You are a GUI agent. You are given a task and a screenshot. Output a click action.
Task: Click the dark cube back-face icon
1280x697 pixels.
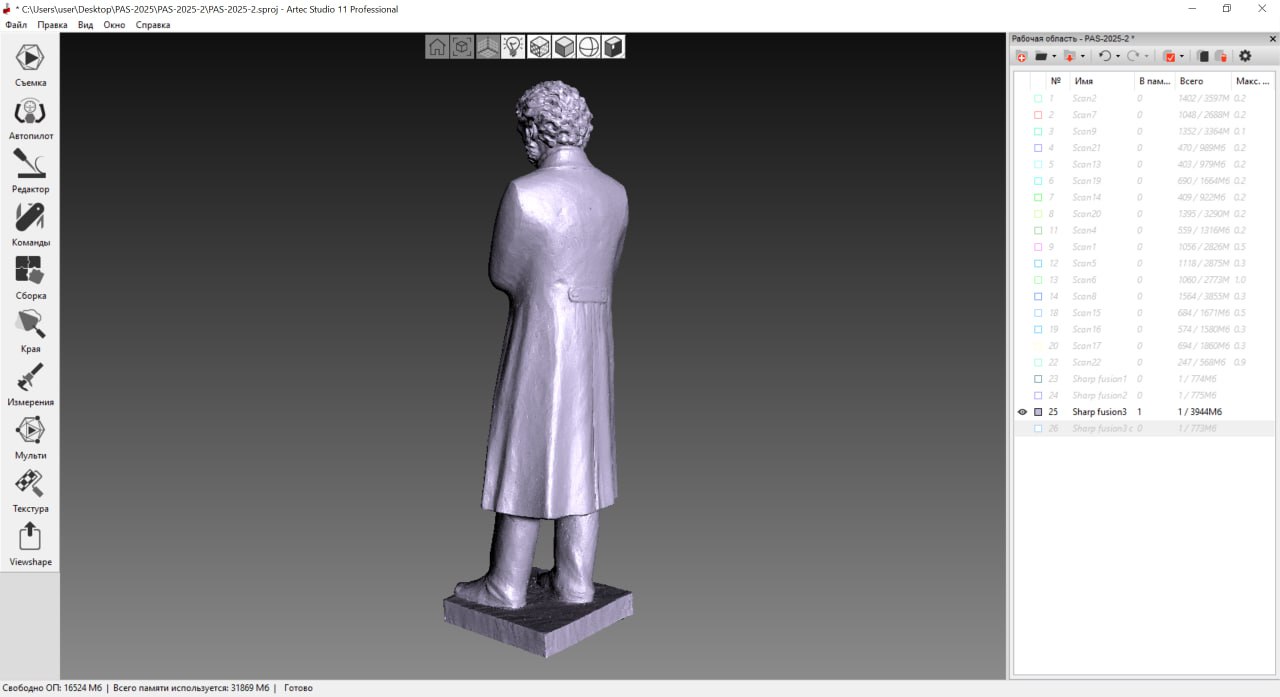click(613, 47)
